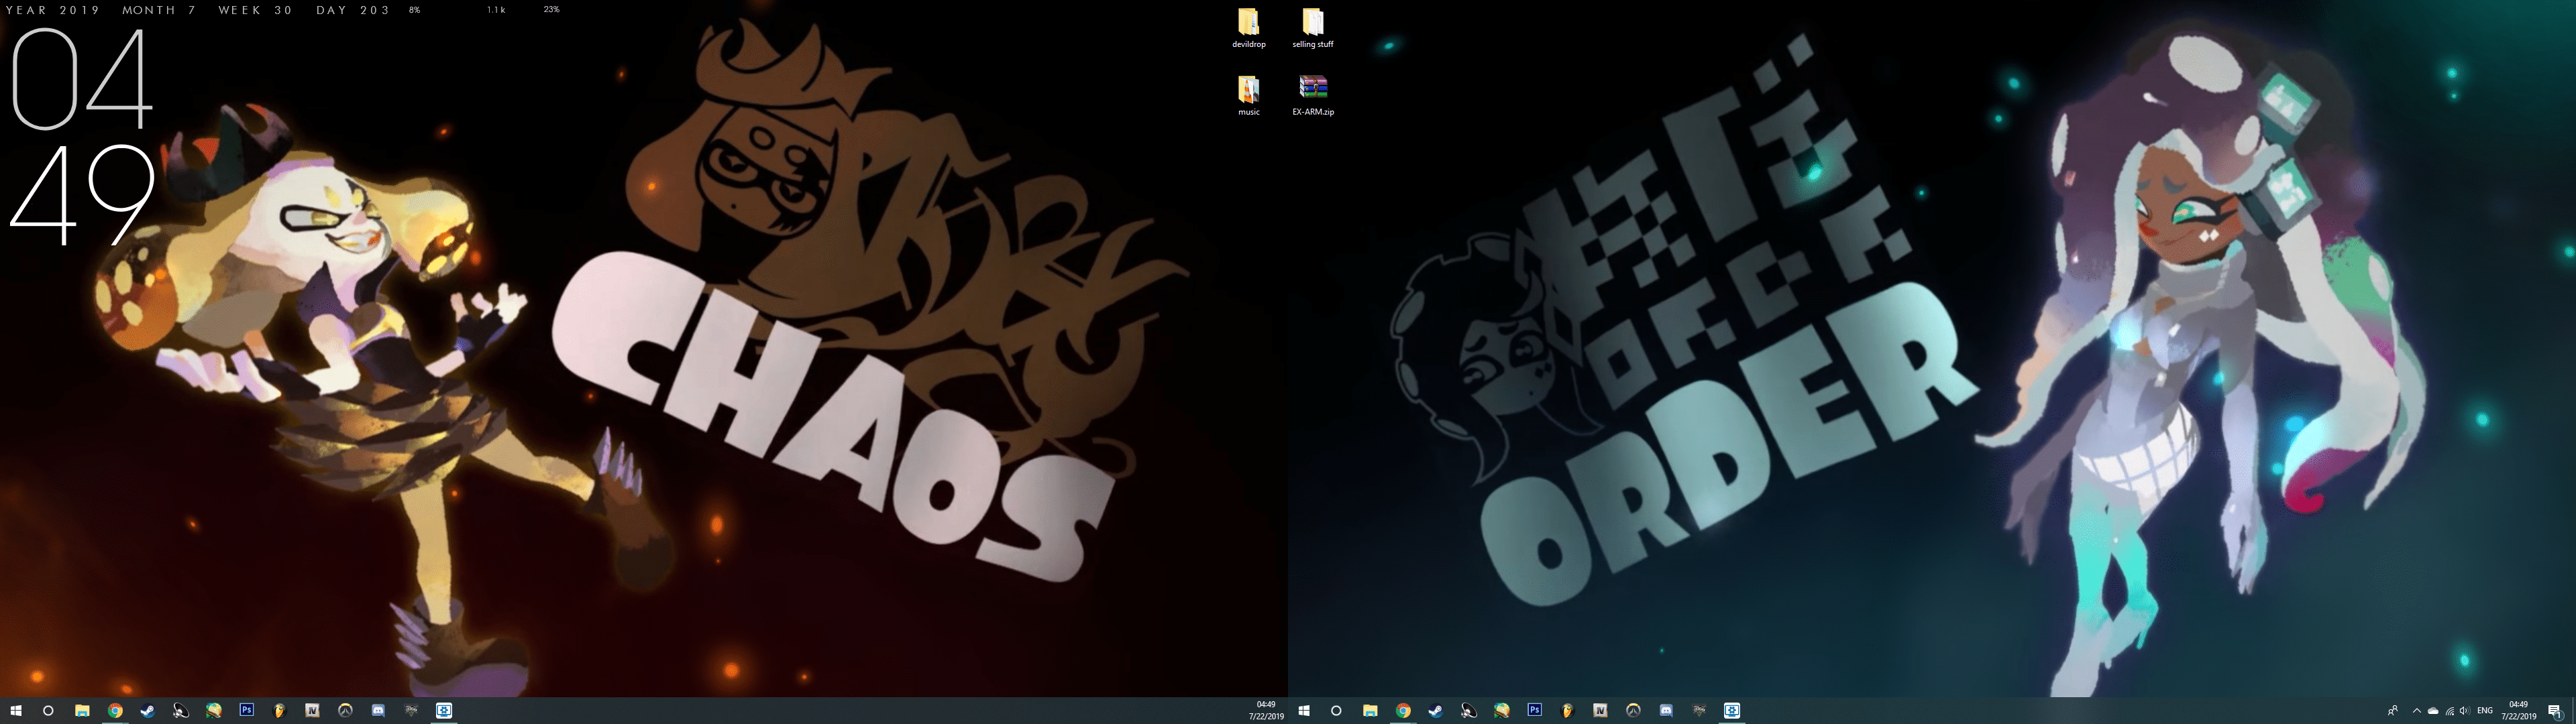
Task: Launch Google Chrome from the right taskbar
Action: tap(1403, 711)
